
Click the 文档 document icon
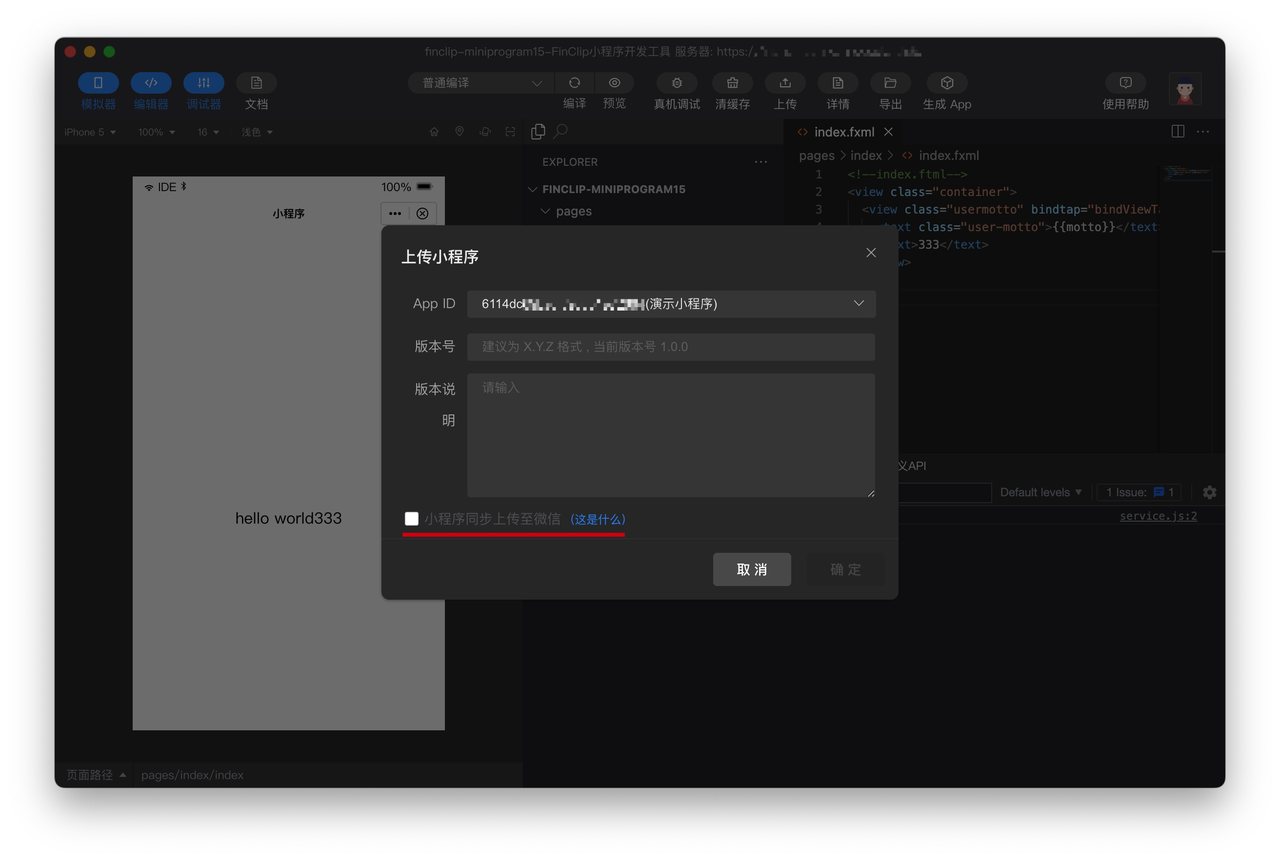pos(256,83)
